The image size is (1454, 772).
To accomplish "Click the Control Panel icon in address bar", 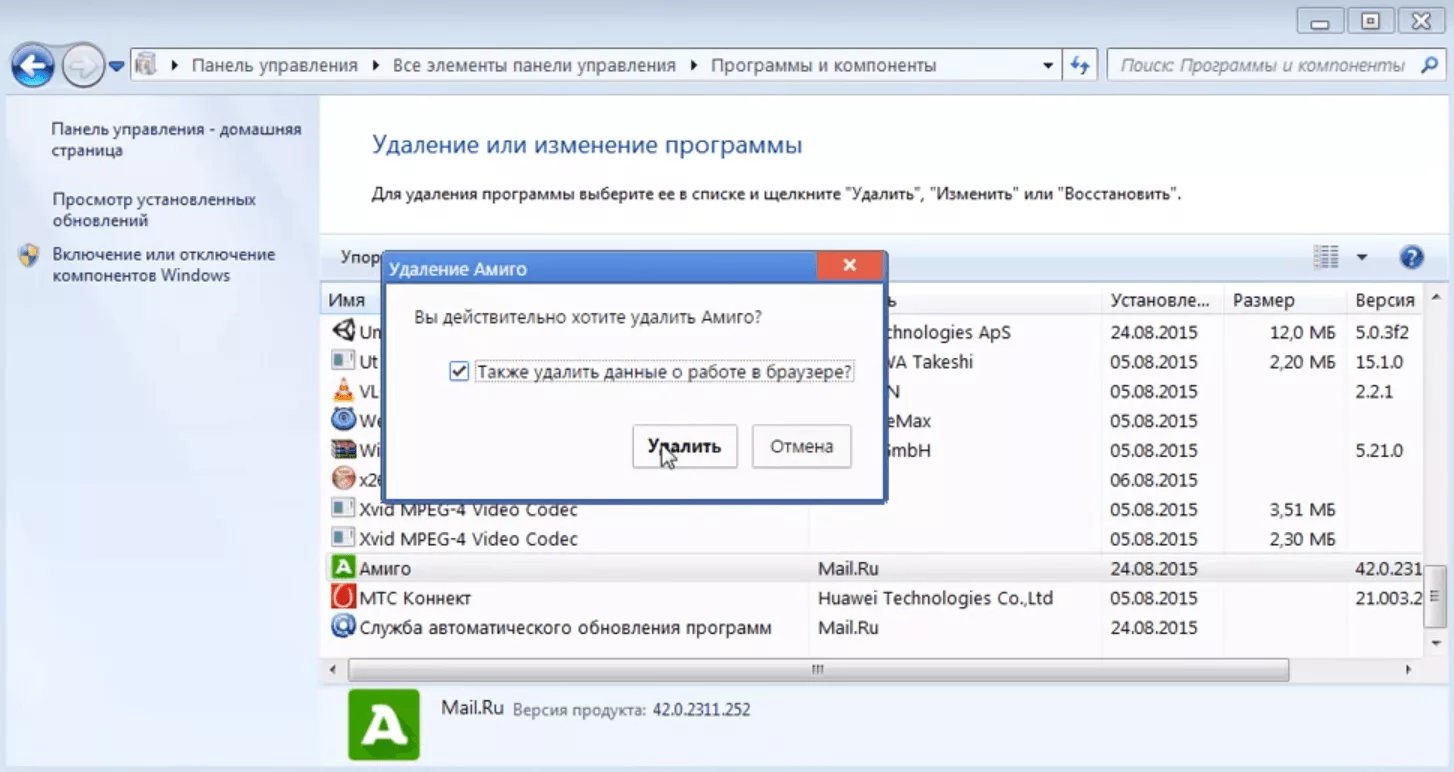I will point(146,65).
